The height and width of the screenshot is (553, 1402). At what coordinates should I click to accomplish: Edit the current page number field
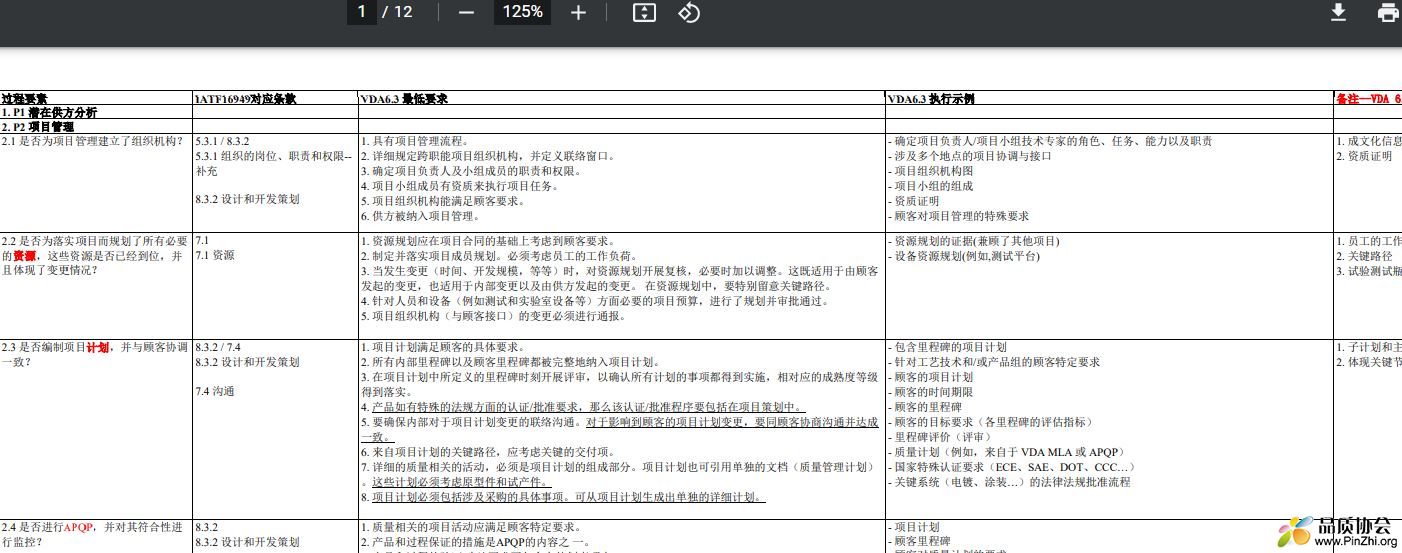click(x=360, y=12)
